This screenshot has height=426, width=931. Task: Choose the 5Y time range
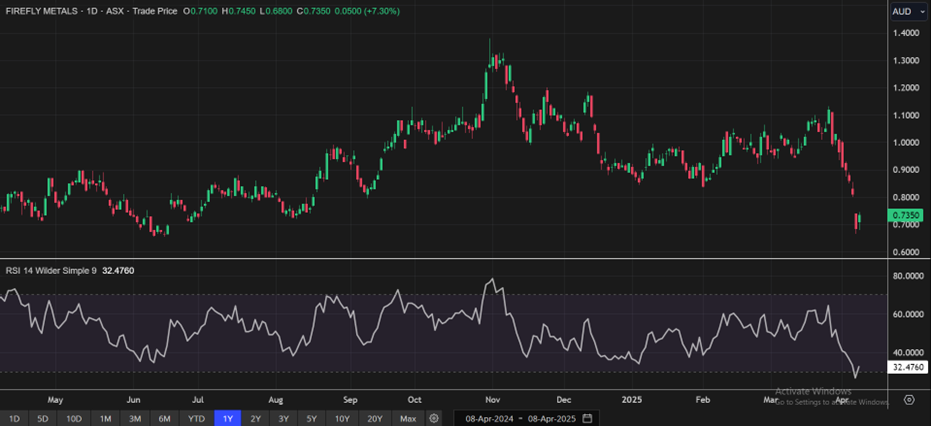tap(312, 418)
